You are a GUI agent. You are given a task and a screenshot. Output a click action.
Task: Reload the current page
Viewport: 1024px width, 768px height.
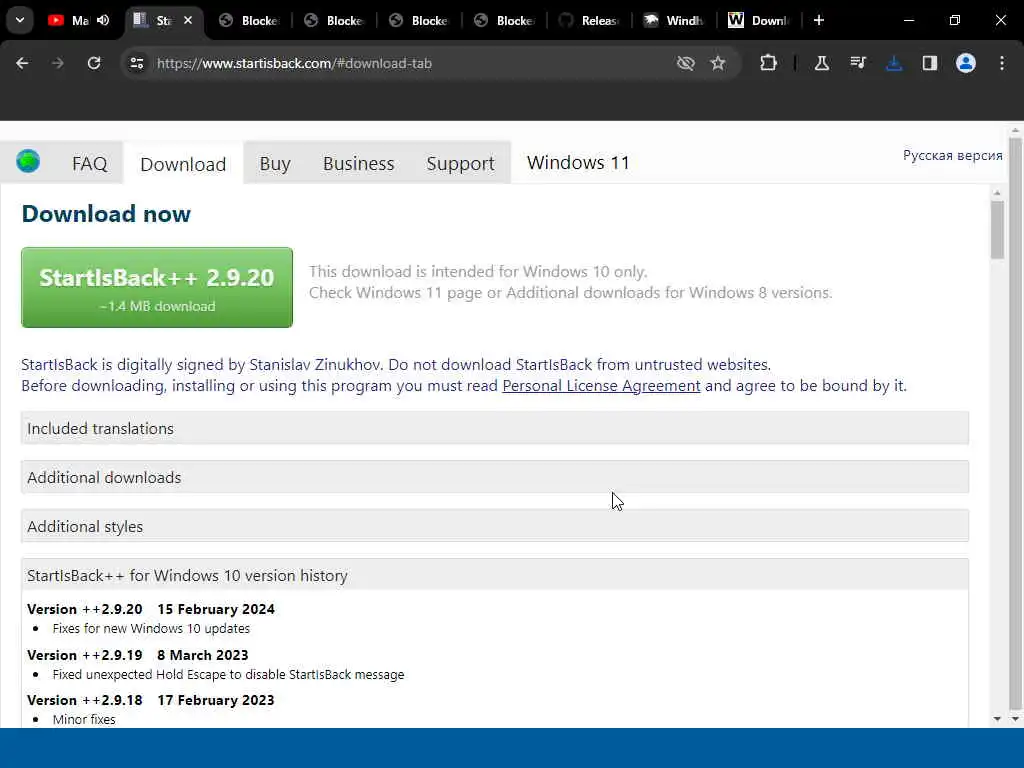point(94,63)
